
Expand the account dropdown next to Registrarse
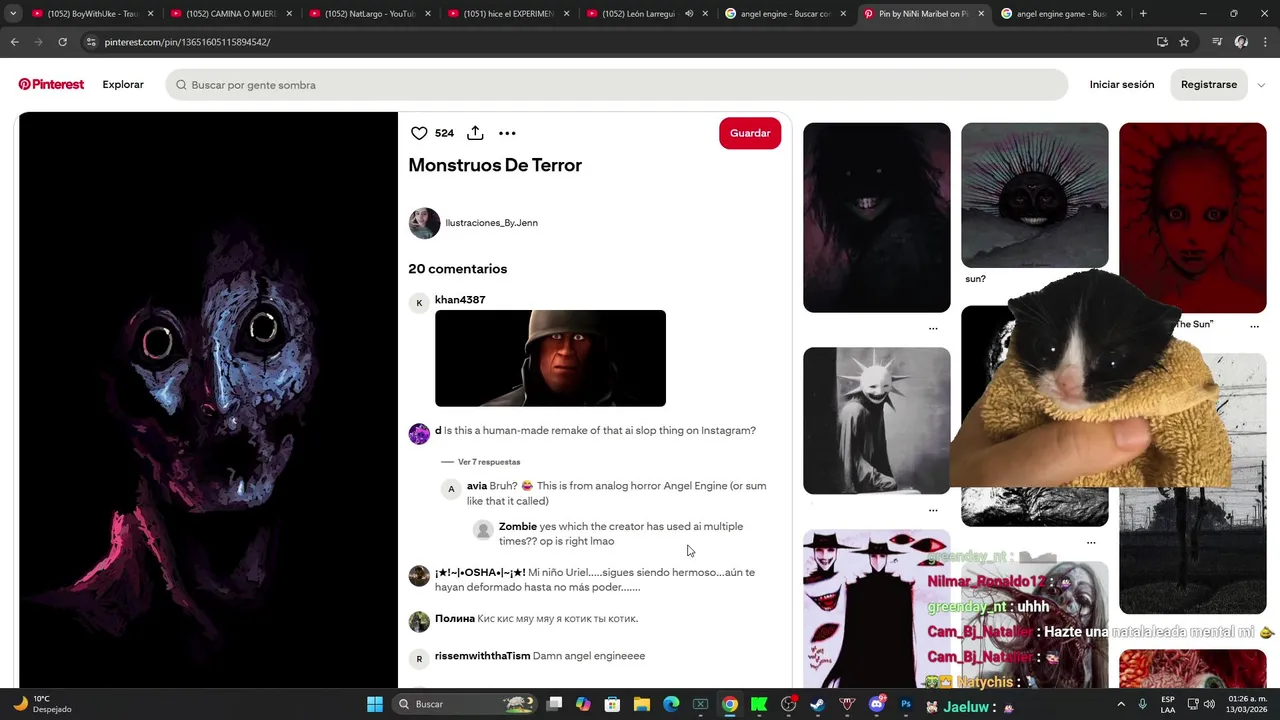pyautogui.click(x=1261, y=85)
